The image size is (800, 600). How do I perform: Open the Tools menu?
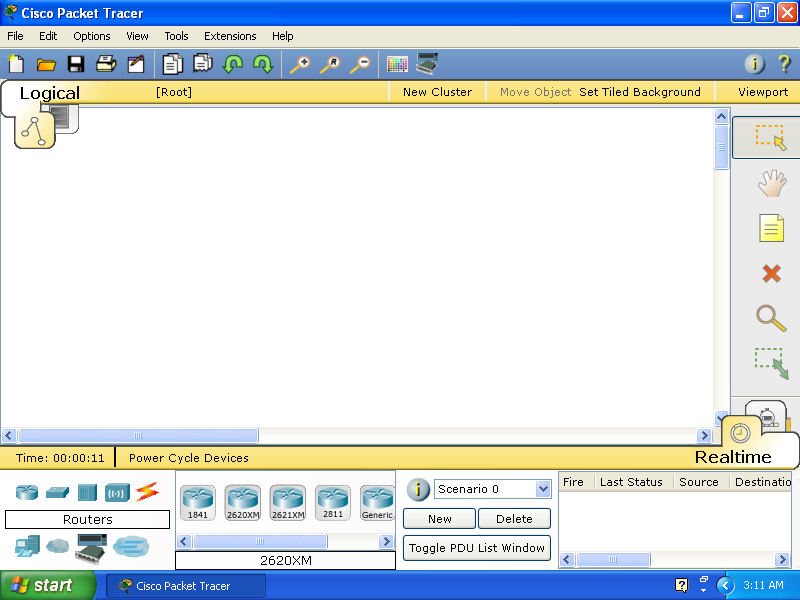[176, 36]
